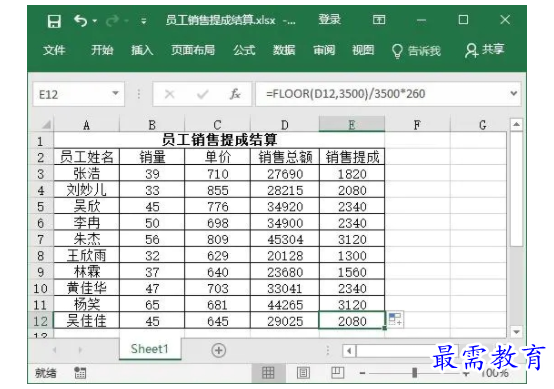Click the cell with name 张浩
This screenshot has width=554, height=389.
87,173
